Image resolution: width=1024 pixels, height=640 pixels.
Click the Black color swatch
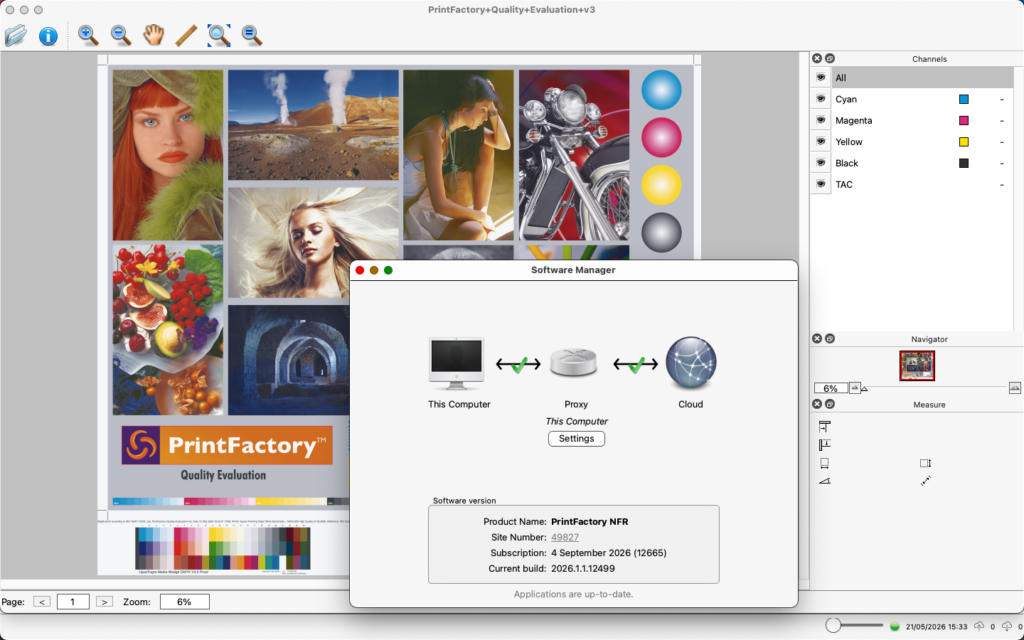pos(963,163)
